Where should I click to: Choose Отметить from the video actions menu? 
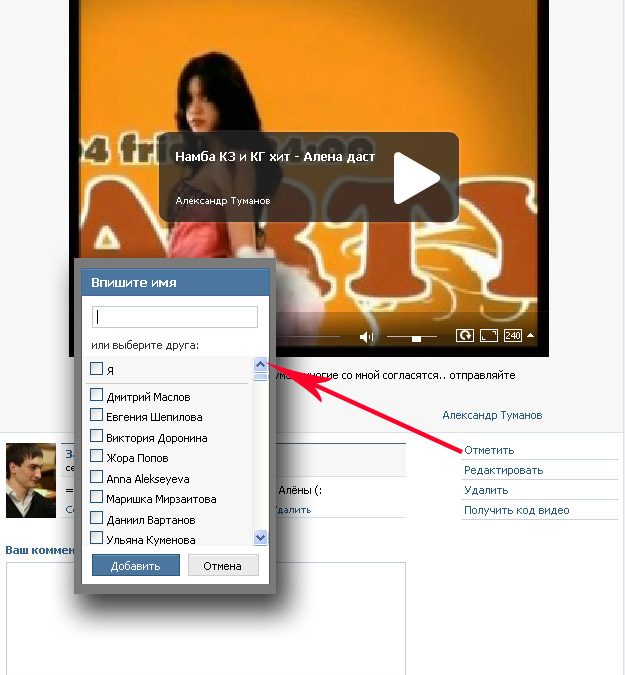click(x=489, y=450)
